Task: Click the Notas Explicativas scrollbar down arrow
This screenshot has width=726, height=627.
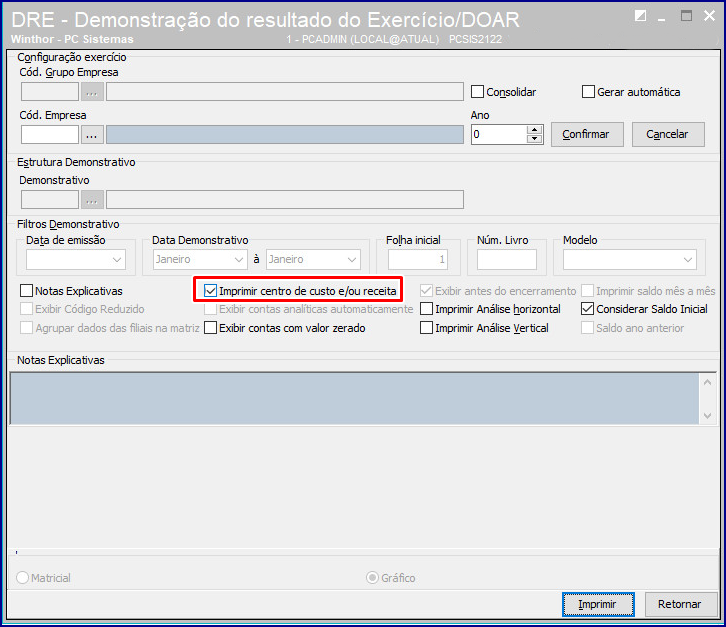Action: click(x=707, y=415)
